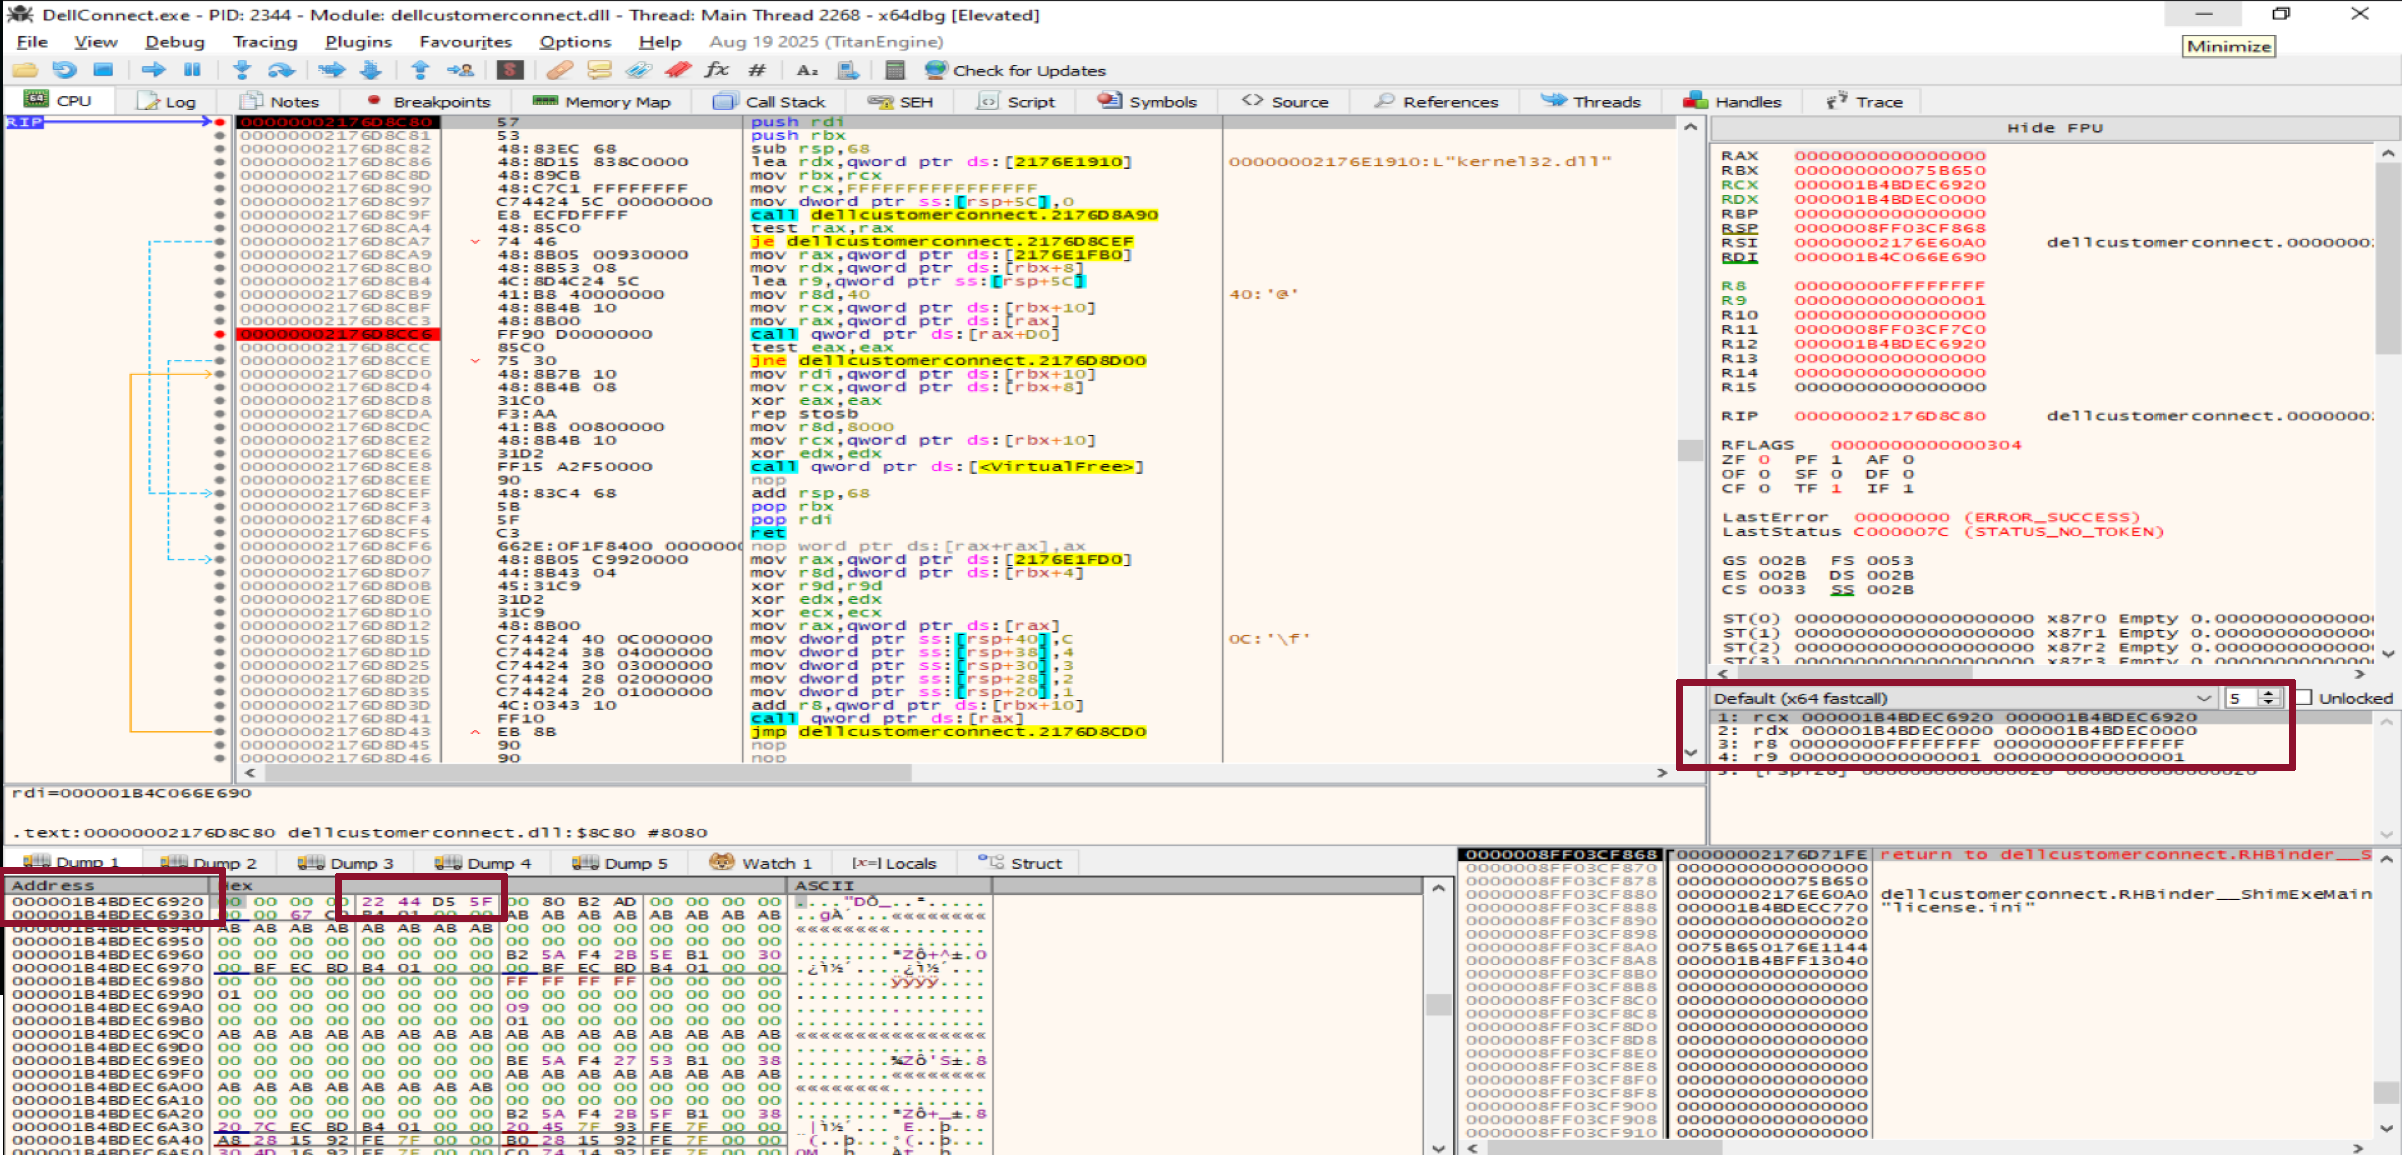Screen dimensions: 2402x1155
Task: Switch to the Breakpoints tab
Action: (x=429, y=102)
